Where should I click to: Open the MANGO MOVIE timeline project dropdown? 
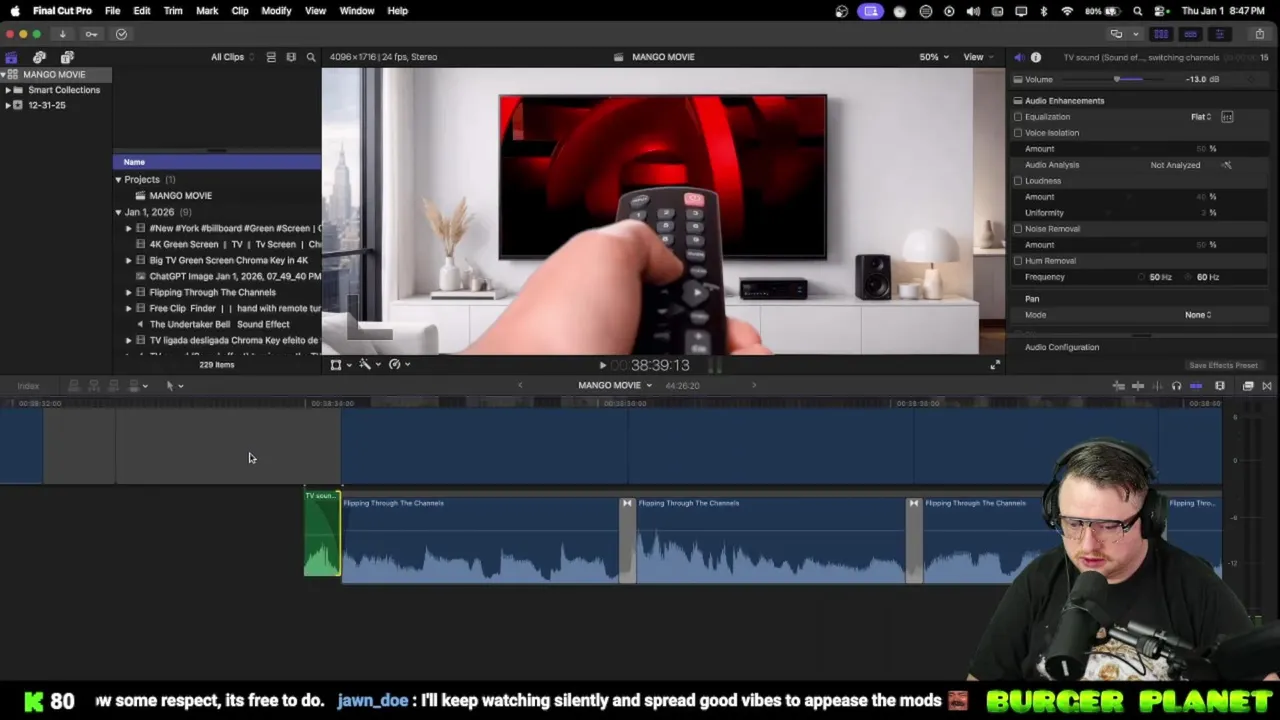pos(614,386)
